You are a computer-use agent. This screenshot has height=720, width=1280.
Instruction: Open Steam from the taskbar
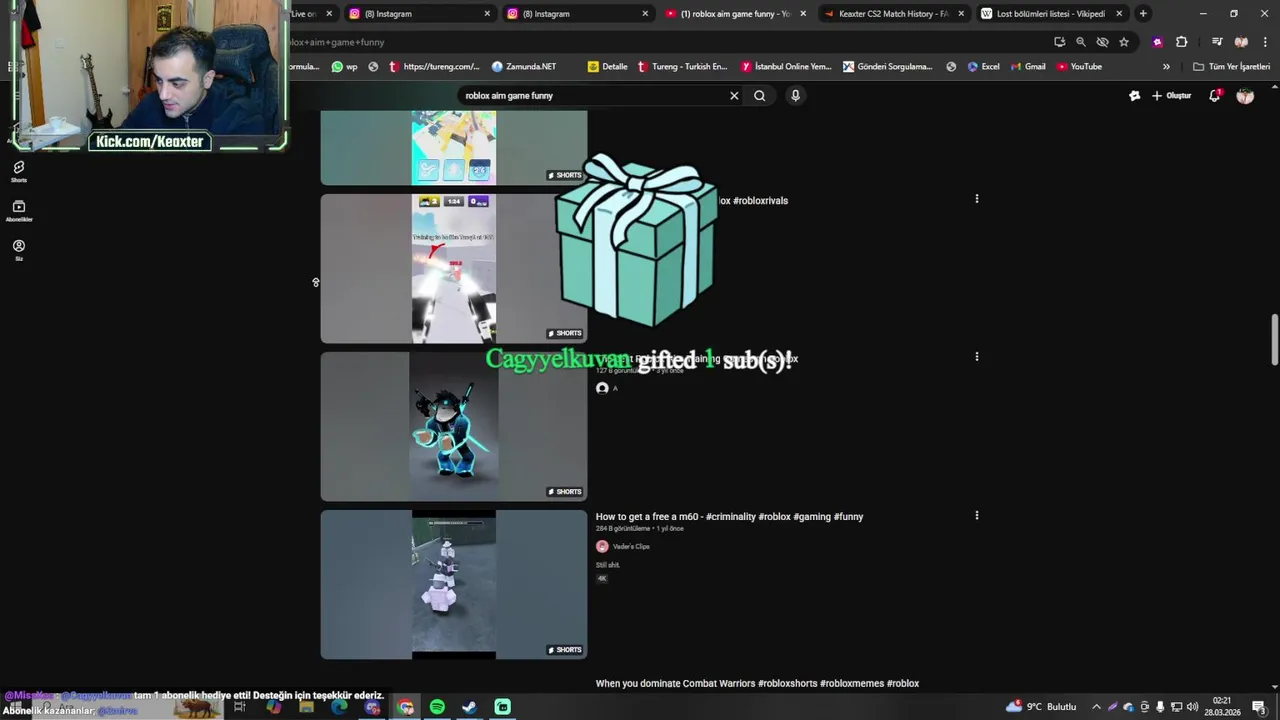click(469, 707)
